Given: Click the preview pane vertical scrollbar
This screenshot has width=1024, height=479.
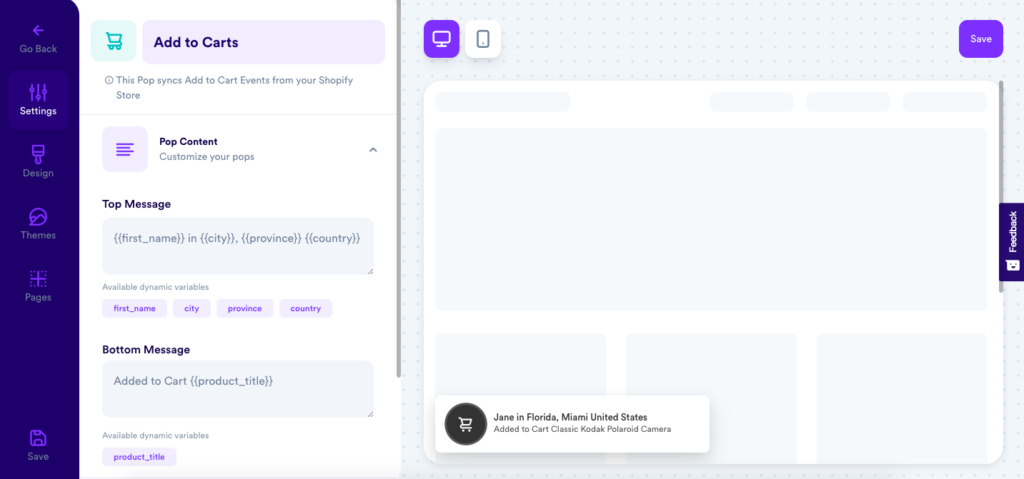Looking at the screenshot, I should 1002,187.
